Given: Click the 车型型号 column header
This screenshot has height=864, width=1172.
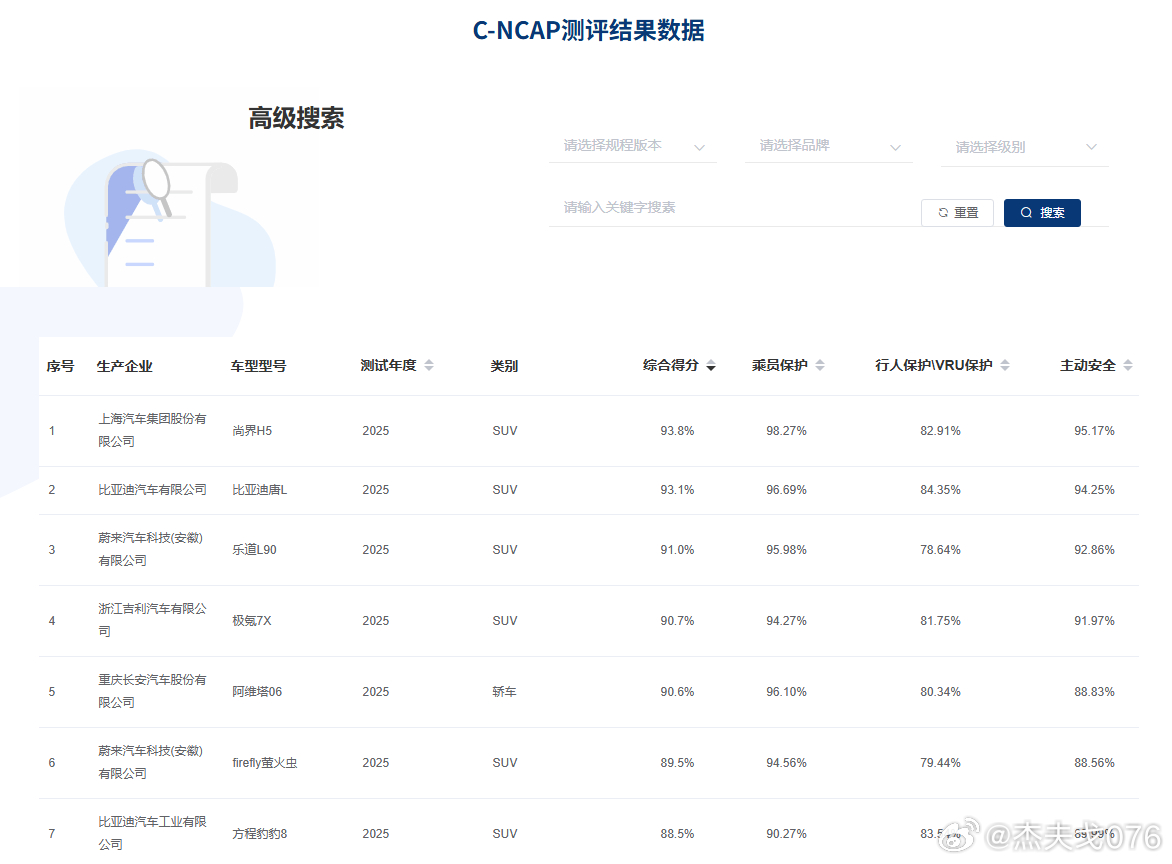Looking at the screenshot, I should pyautogui.click(x=259, y=366).
